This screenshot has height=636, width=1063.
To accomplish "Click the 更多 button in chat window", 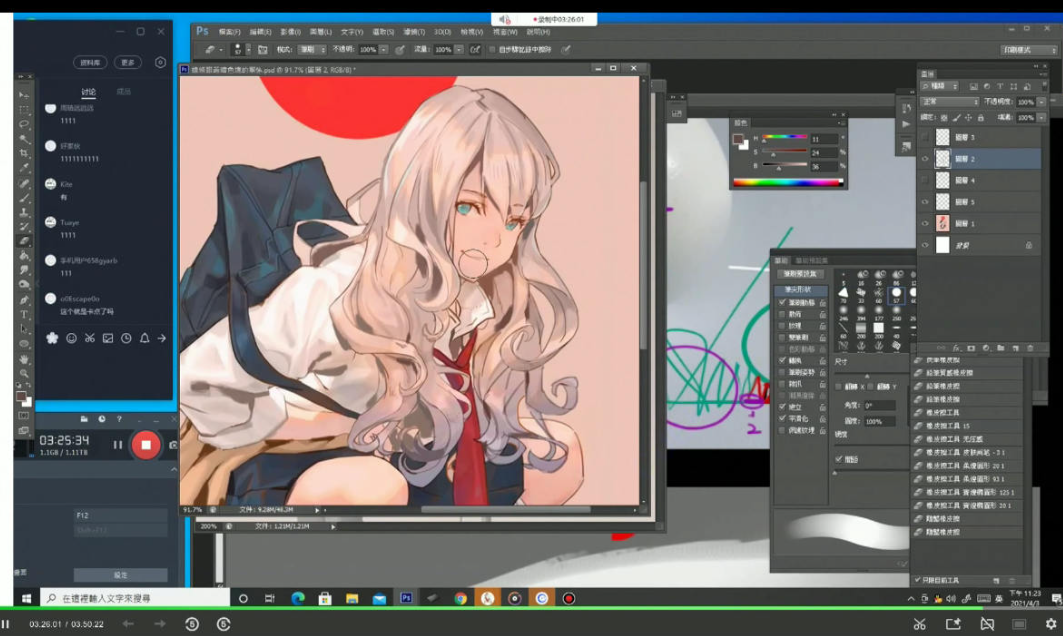I will tap(127, 62).
